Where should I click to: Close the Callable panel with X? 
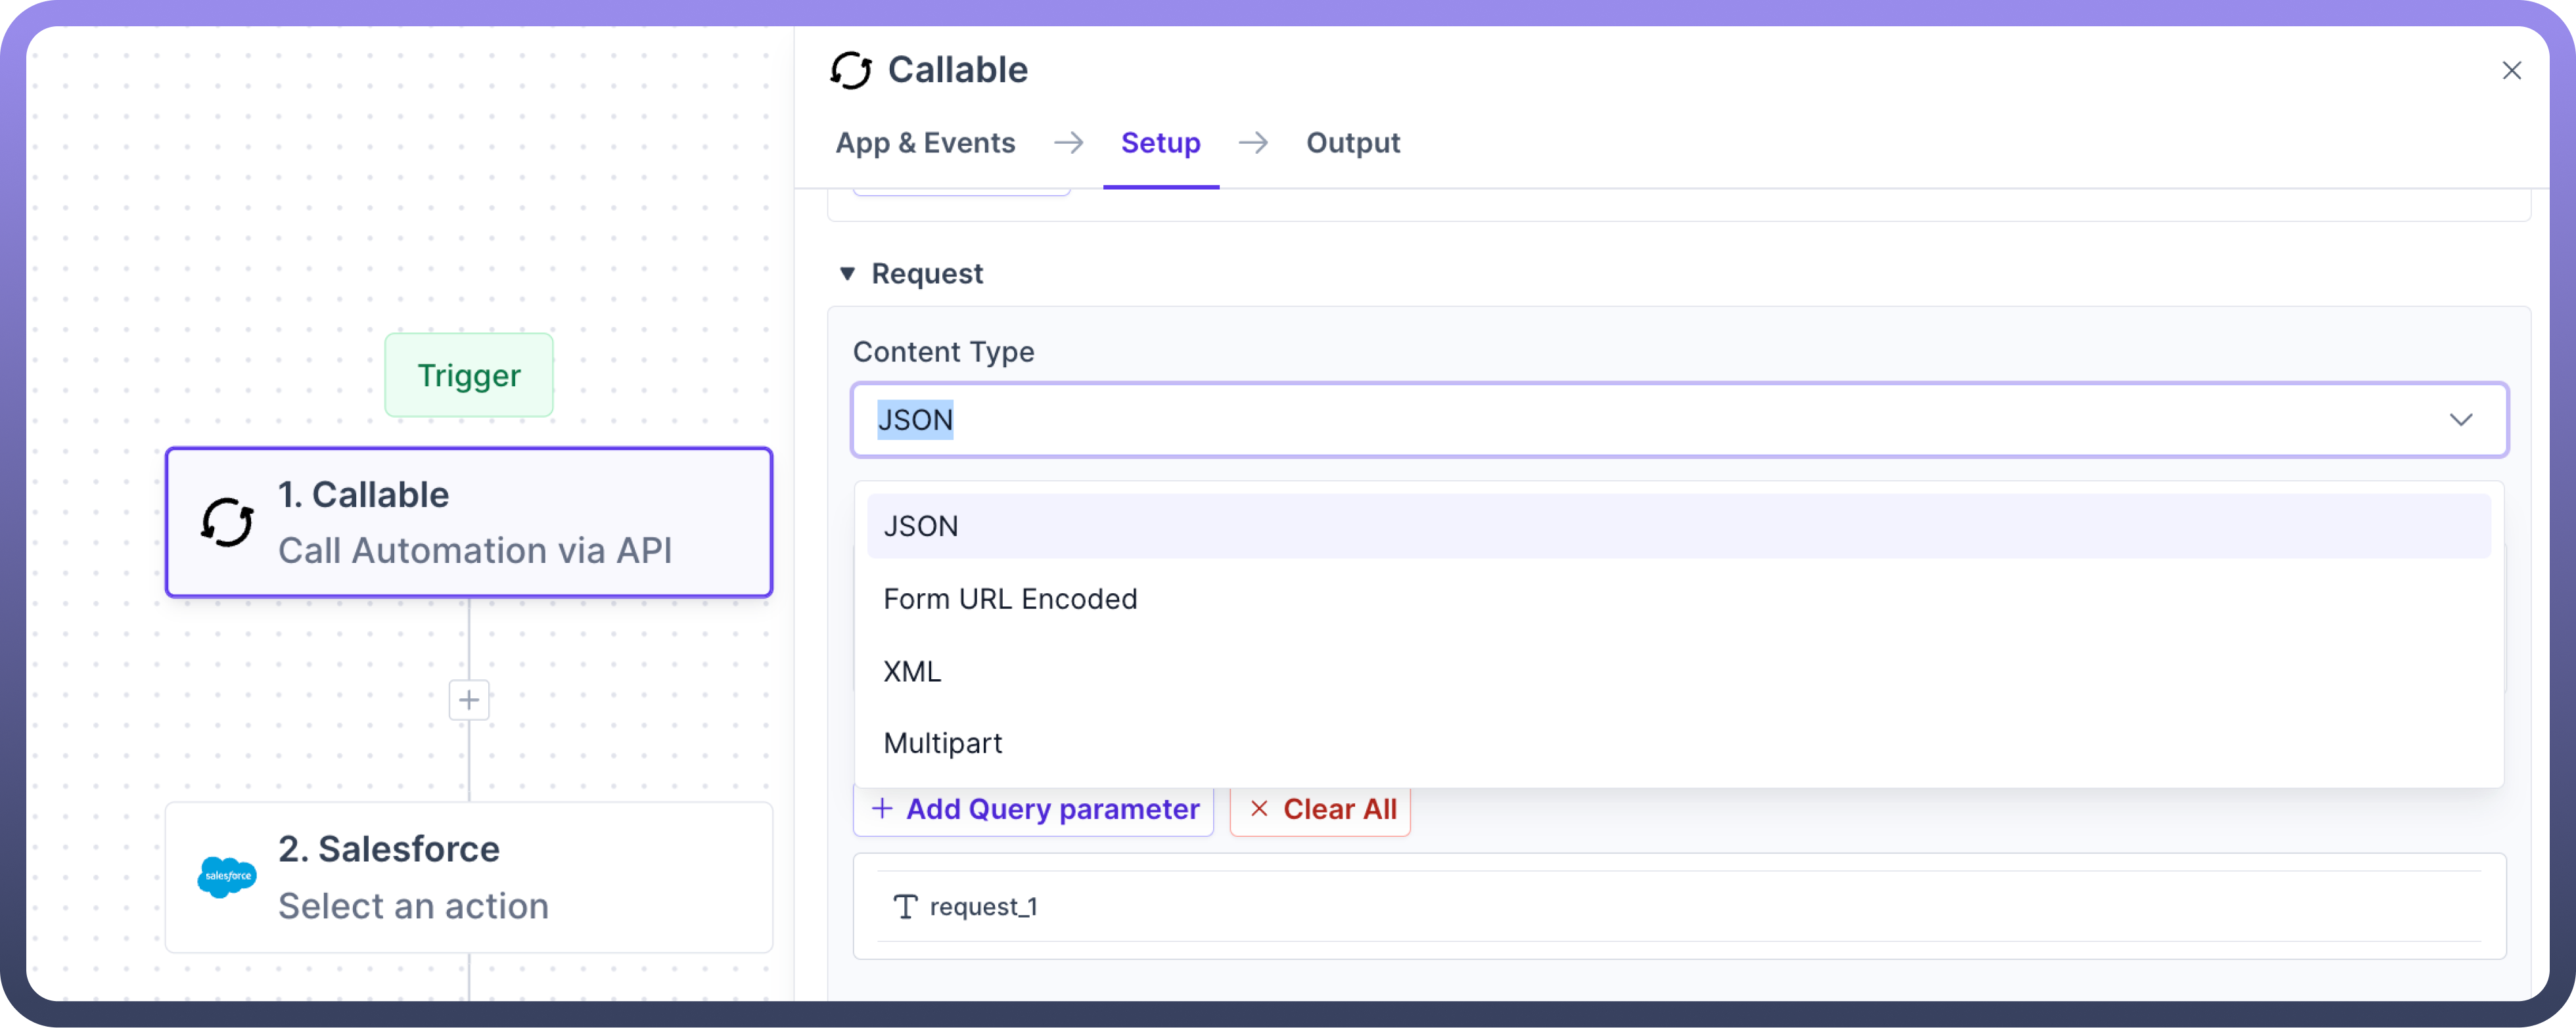pos(2511,70)
